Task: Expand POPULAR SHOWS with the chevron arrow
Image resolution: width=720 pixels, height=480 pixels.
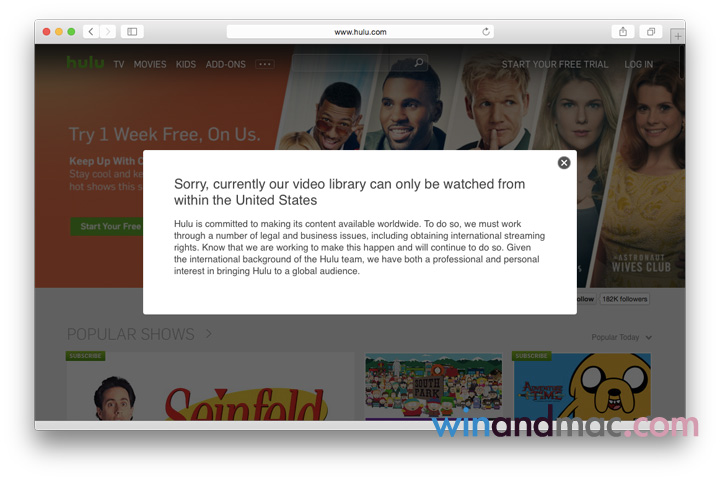Action: [209, 333]
